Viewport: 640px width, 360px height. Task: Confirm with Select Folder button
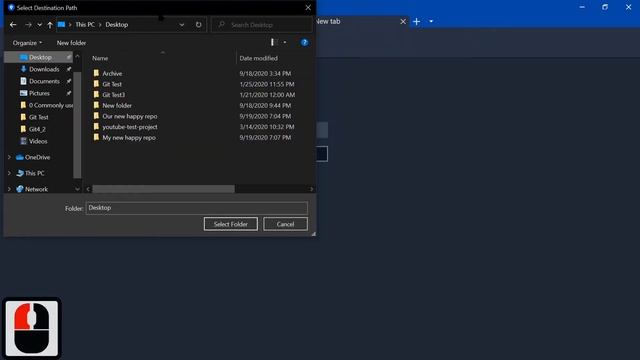coord(231,224)
